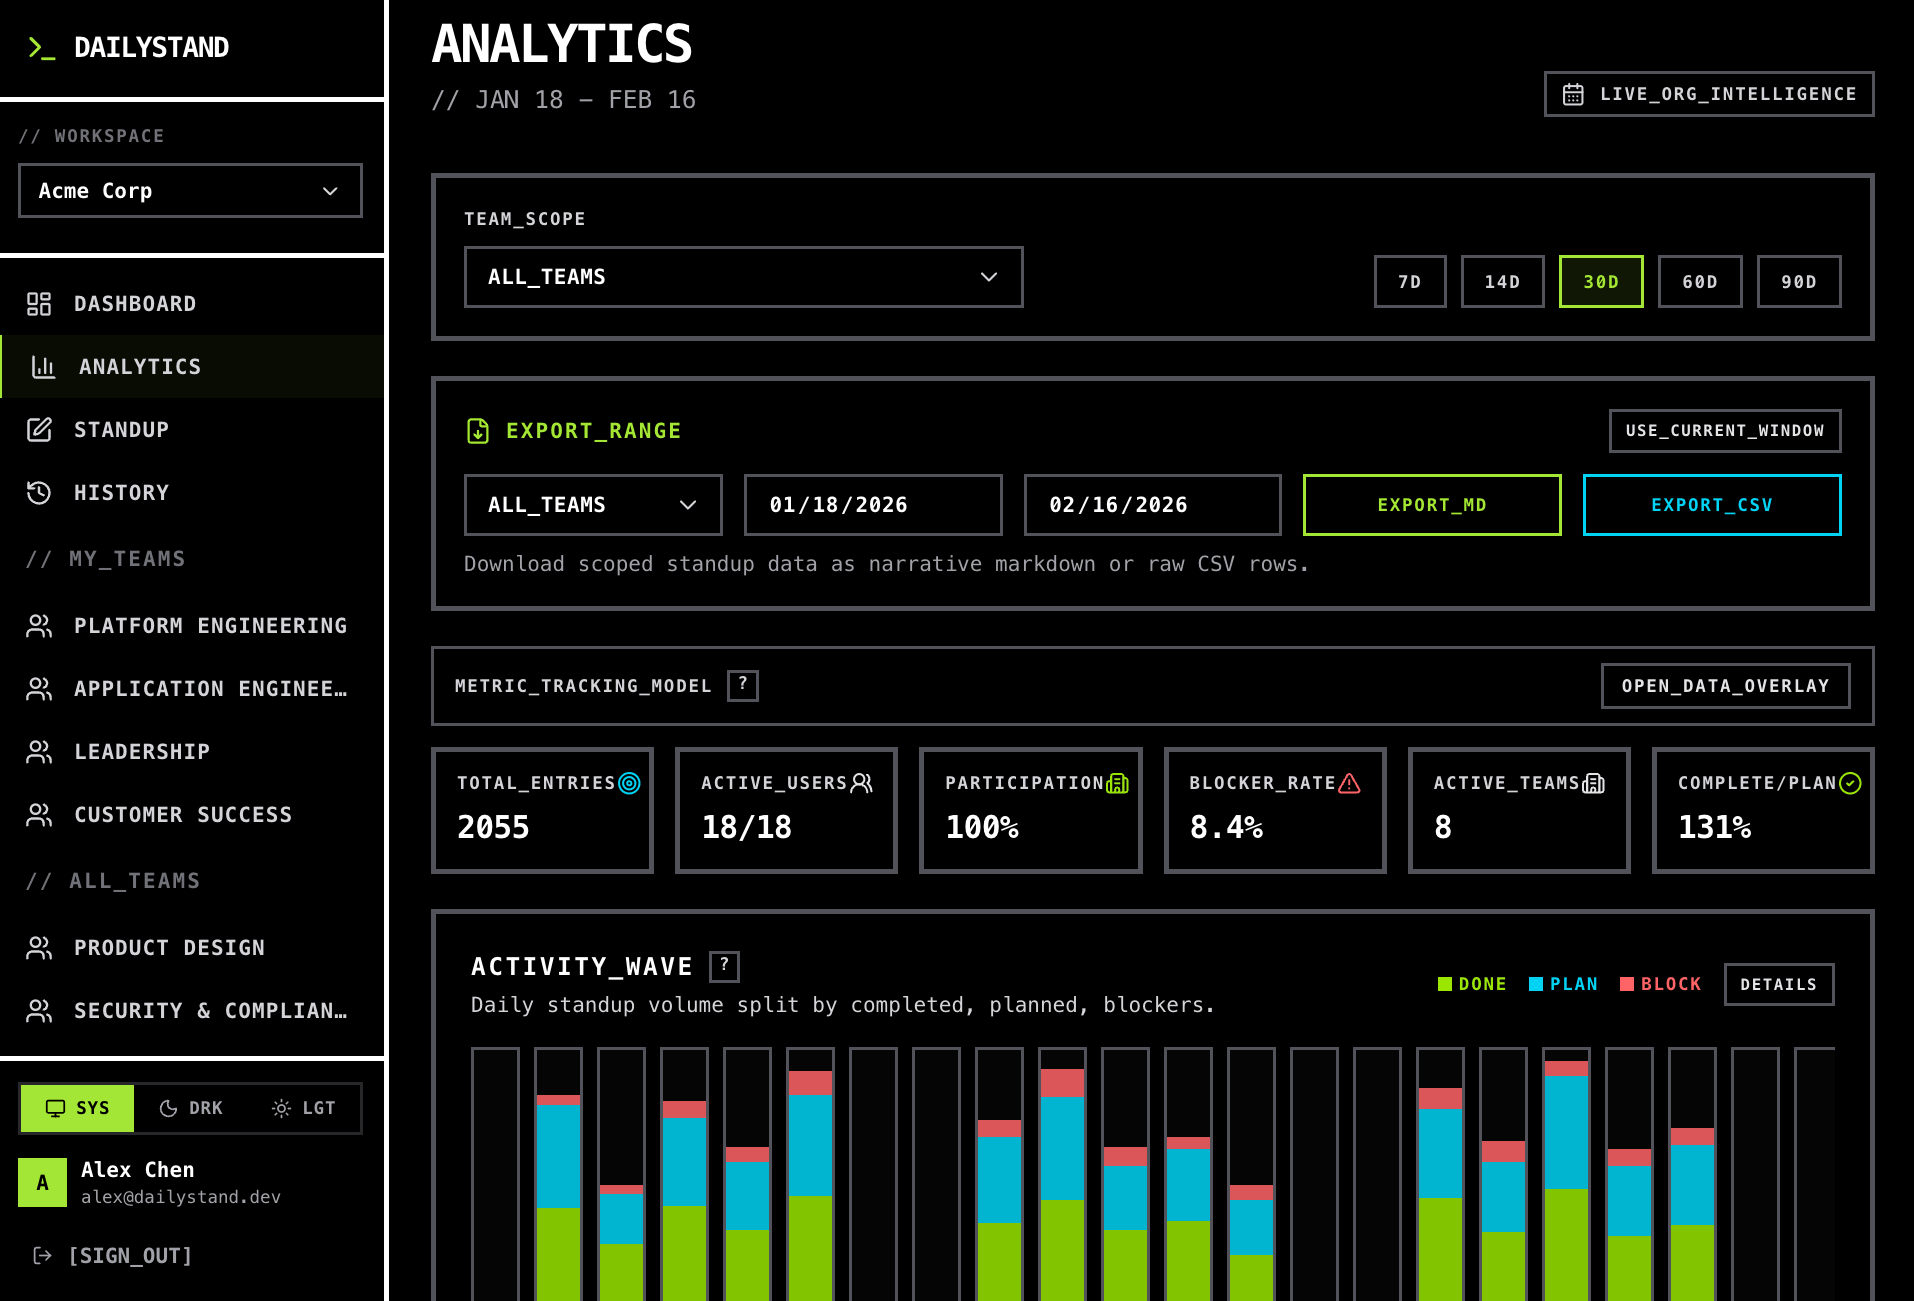Screen dimensions: 1914x1301
Task: Click the target icon on TOTAL_ENTRIES card
Action: pos(630,783)
